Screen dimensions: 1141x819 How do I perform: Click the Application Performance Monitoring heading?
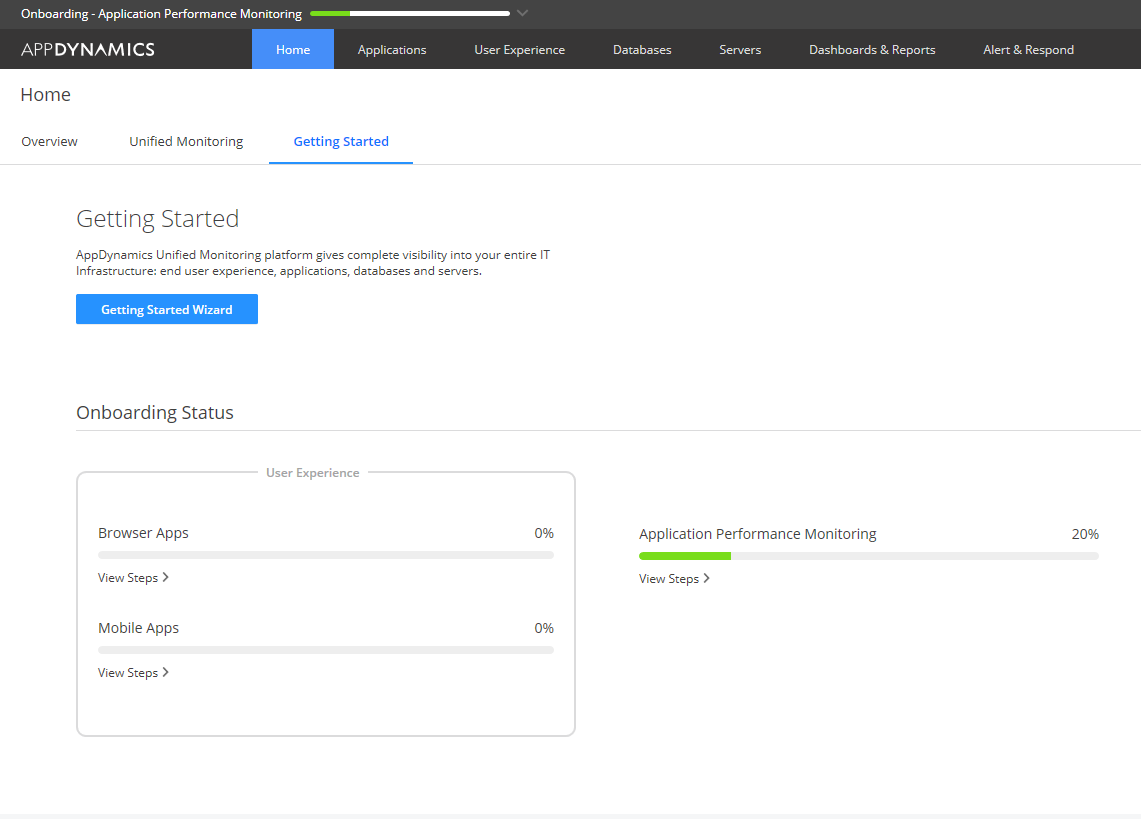pyautogui.click(x=758, y=534)
